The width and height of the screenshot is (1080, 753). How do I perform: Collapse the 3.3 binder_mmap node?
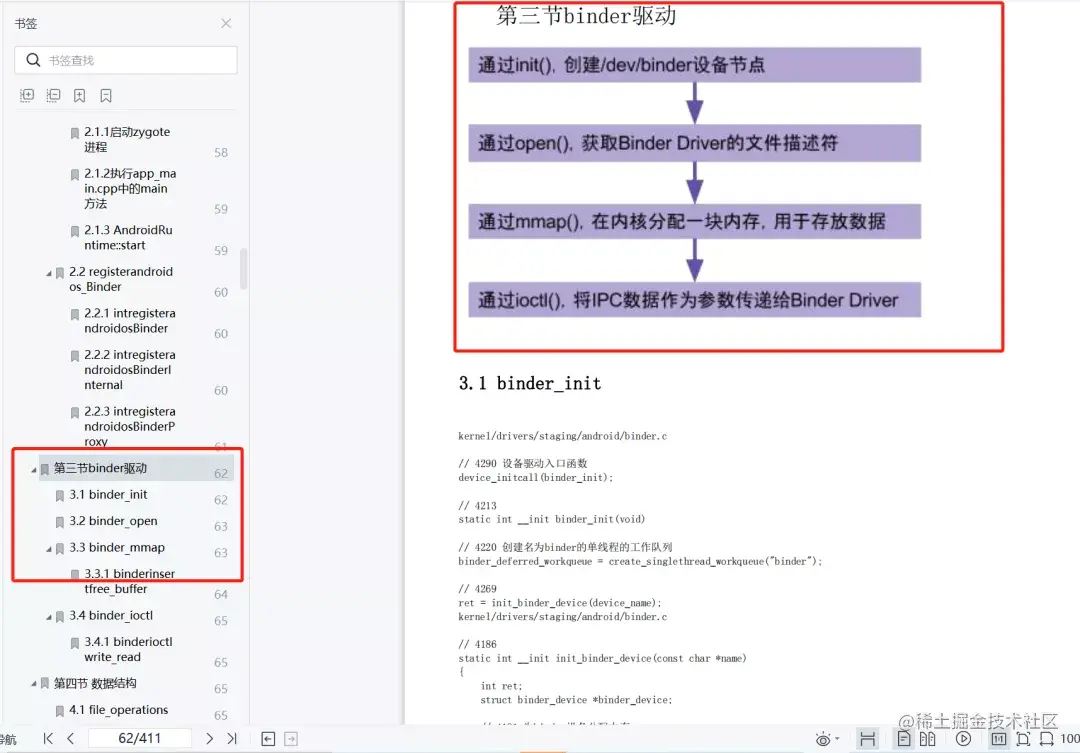pos(48,549)
